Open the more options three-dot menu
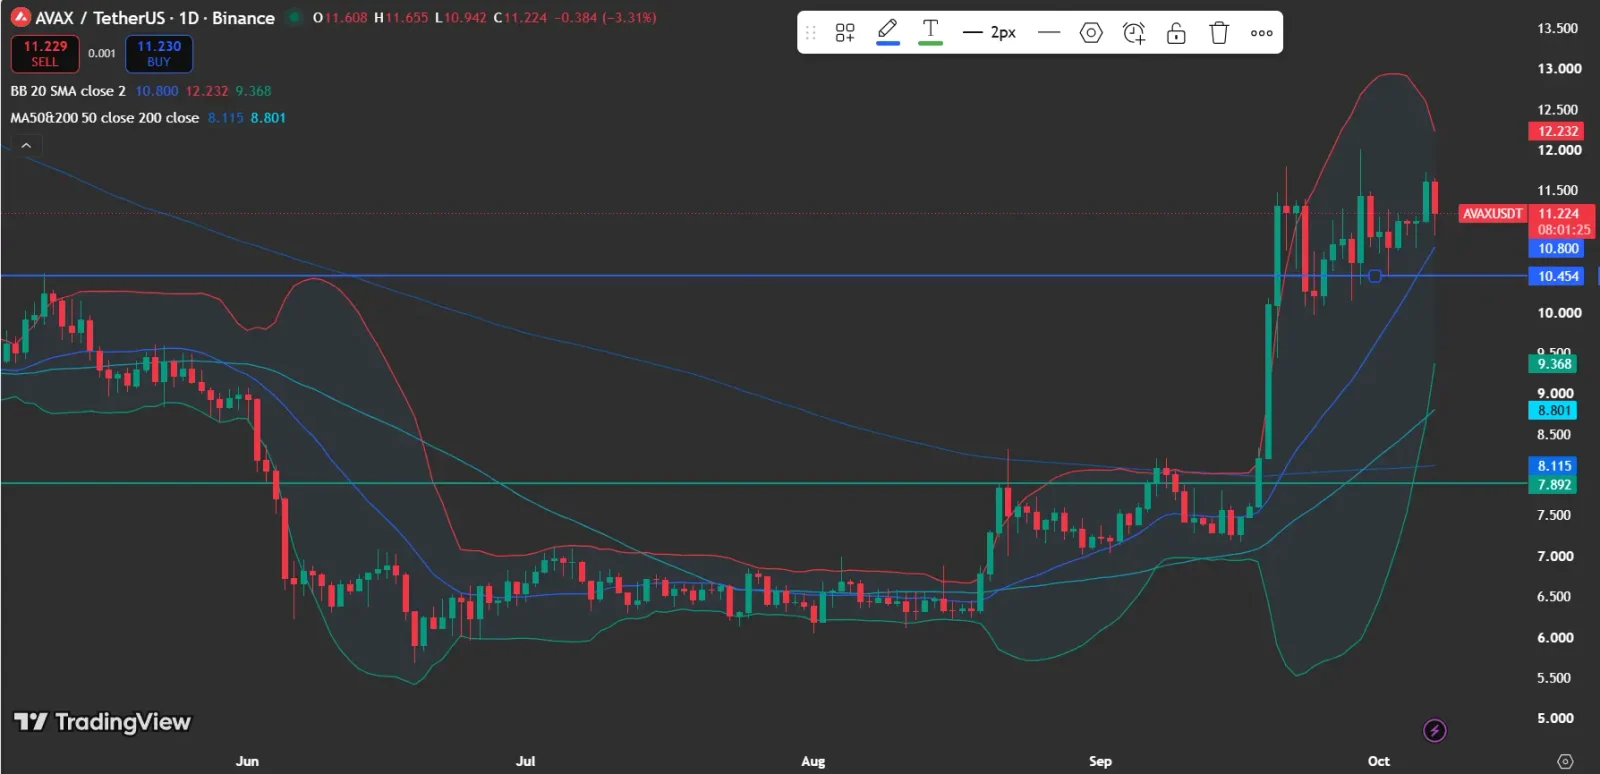 (x=1262, y=33)
